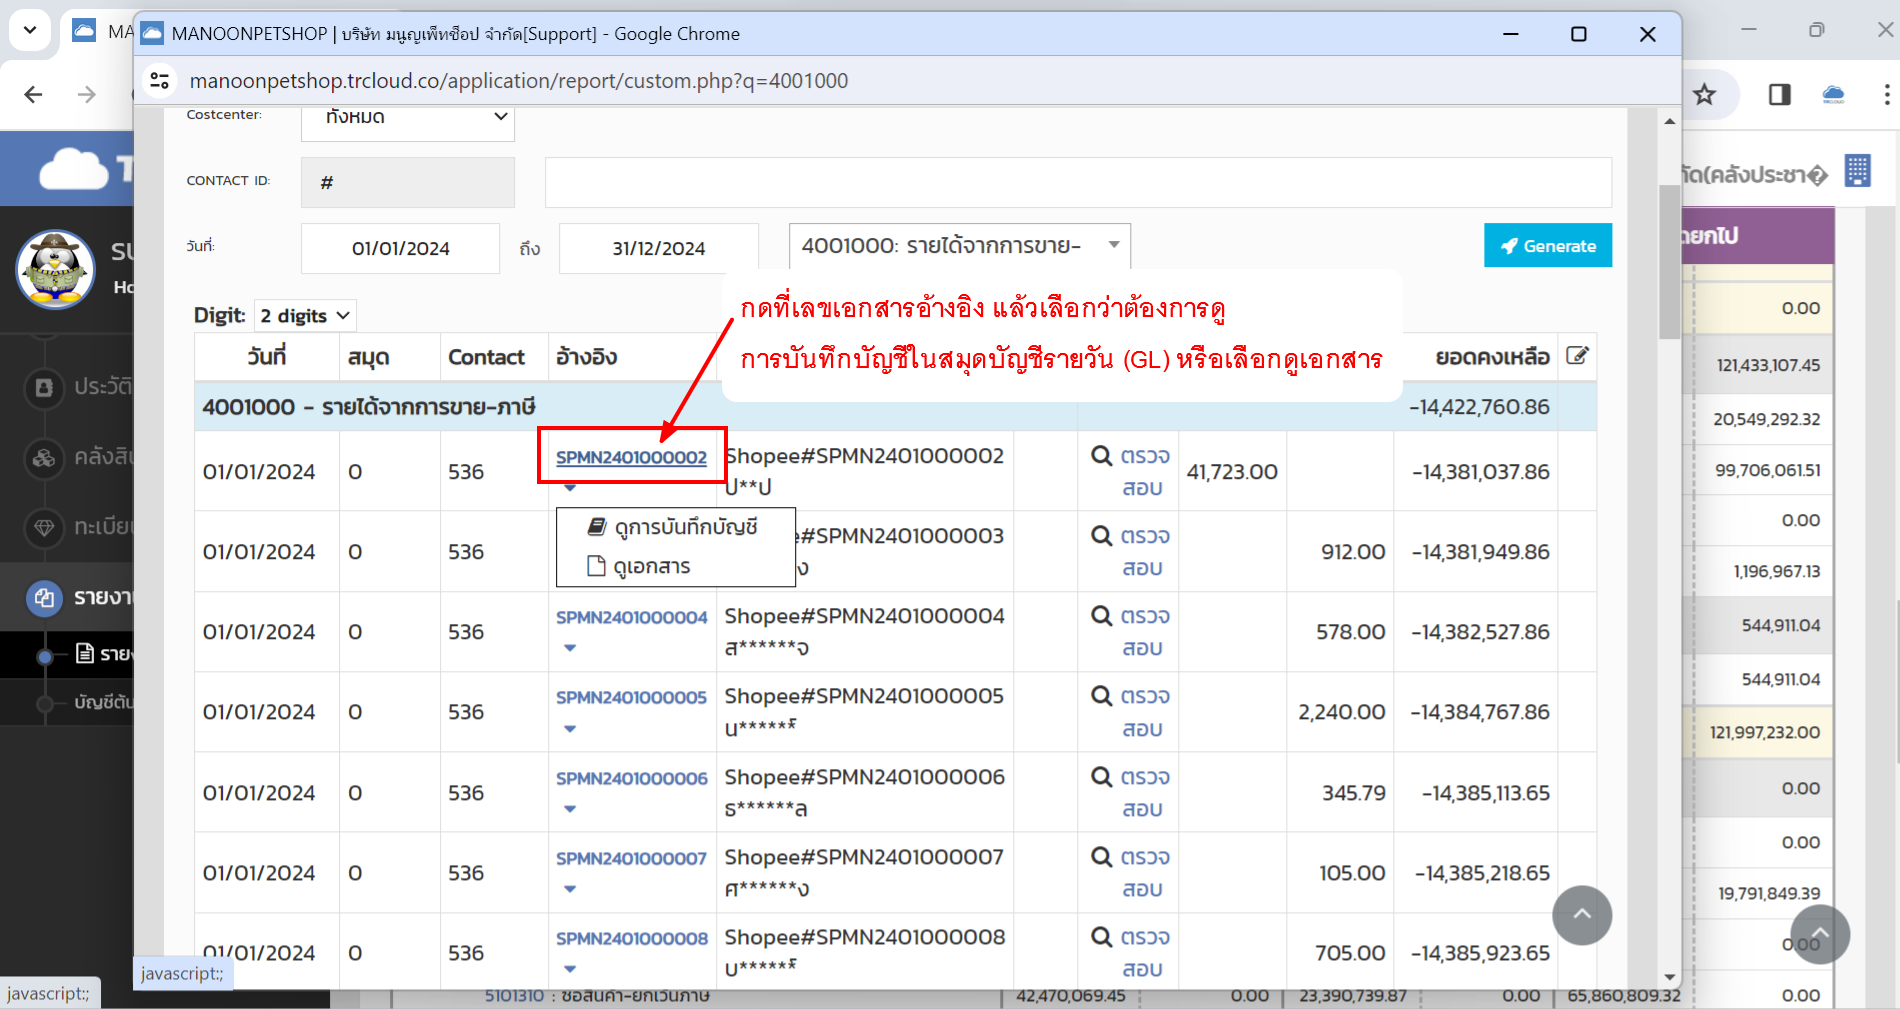Screen dimensions: 1900x1009
Task: Click the TRCloud extension icon in background Chrome
Action: (1834, 95)
